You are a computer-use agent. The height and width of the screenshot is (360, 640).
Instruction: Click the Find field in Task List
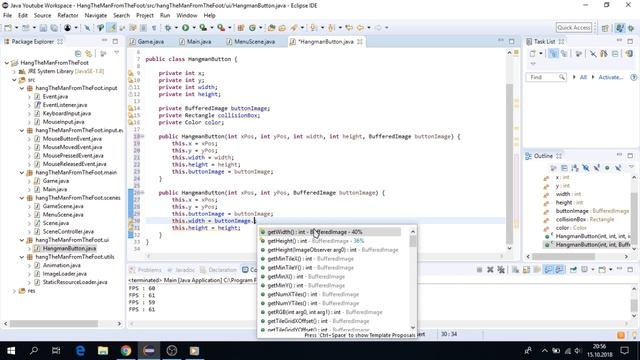[546, 77]
